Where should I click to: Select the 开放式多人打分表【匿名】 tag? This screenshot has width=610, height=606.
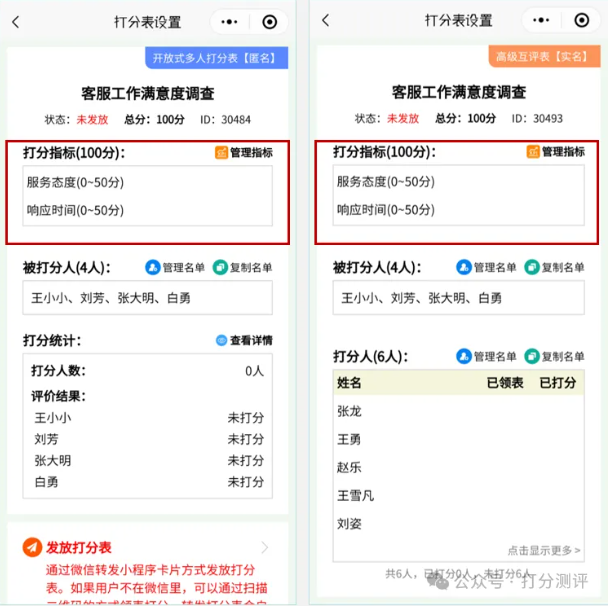click(217, 58)
